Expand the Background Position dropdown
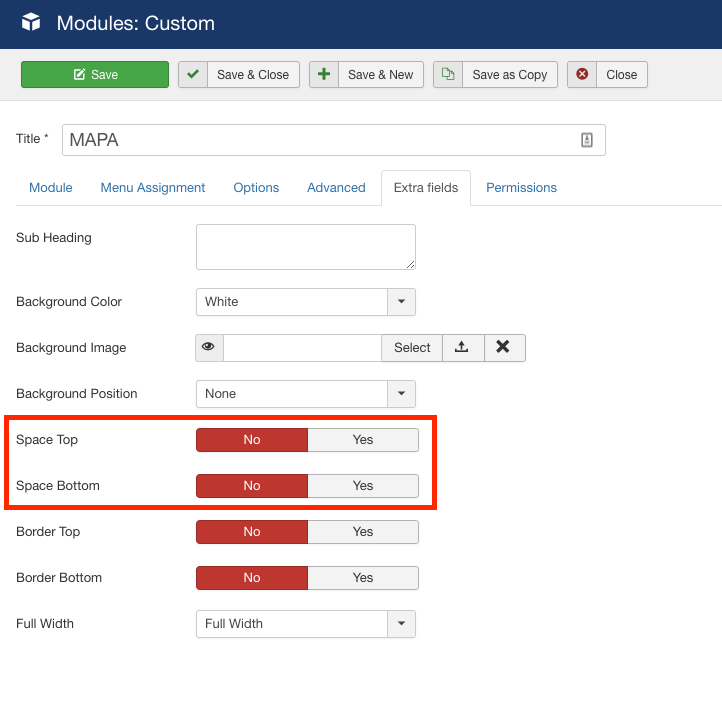This screenshot has height=703, width=722. (x=401, y=394)
